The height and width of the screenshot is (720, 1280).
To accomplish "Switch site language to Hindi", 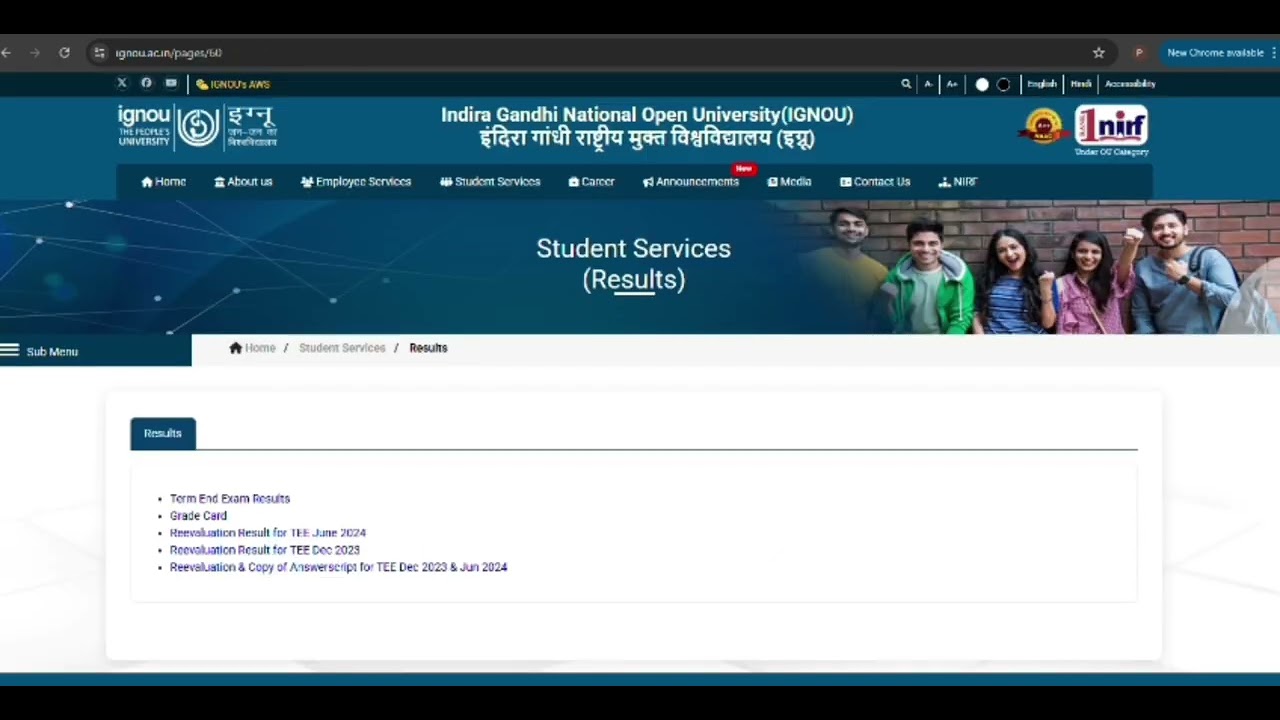I will pos(1081,84).
